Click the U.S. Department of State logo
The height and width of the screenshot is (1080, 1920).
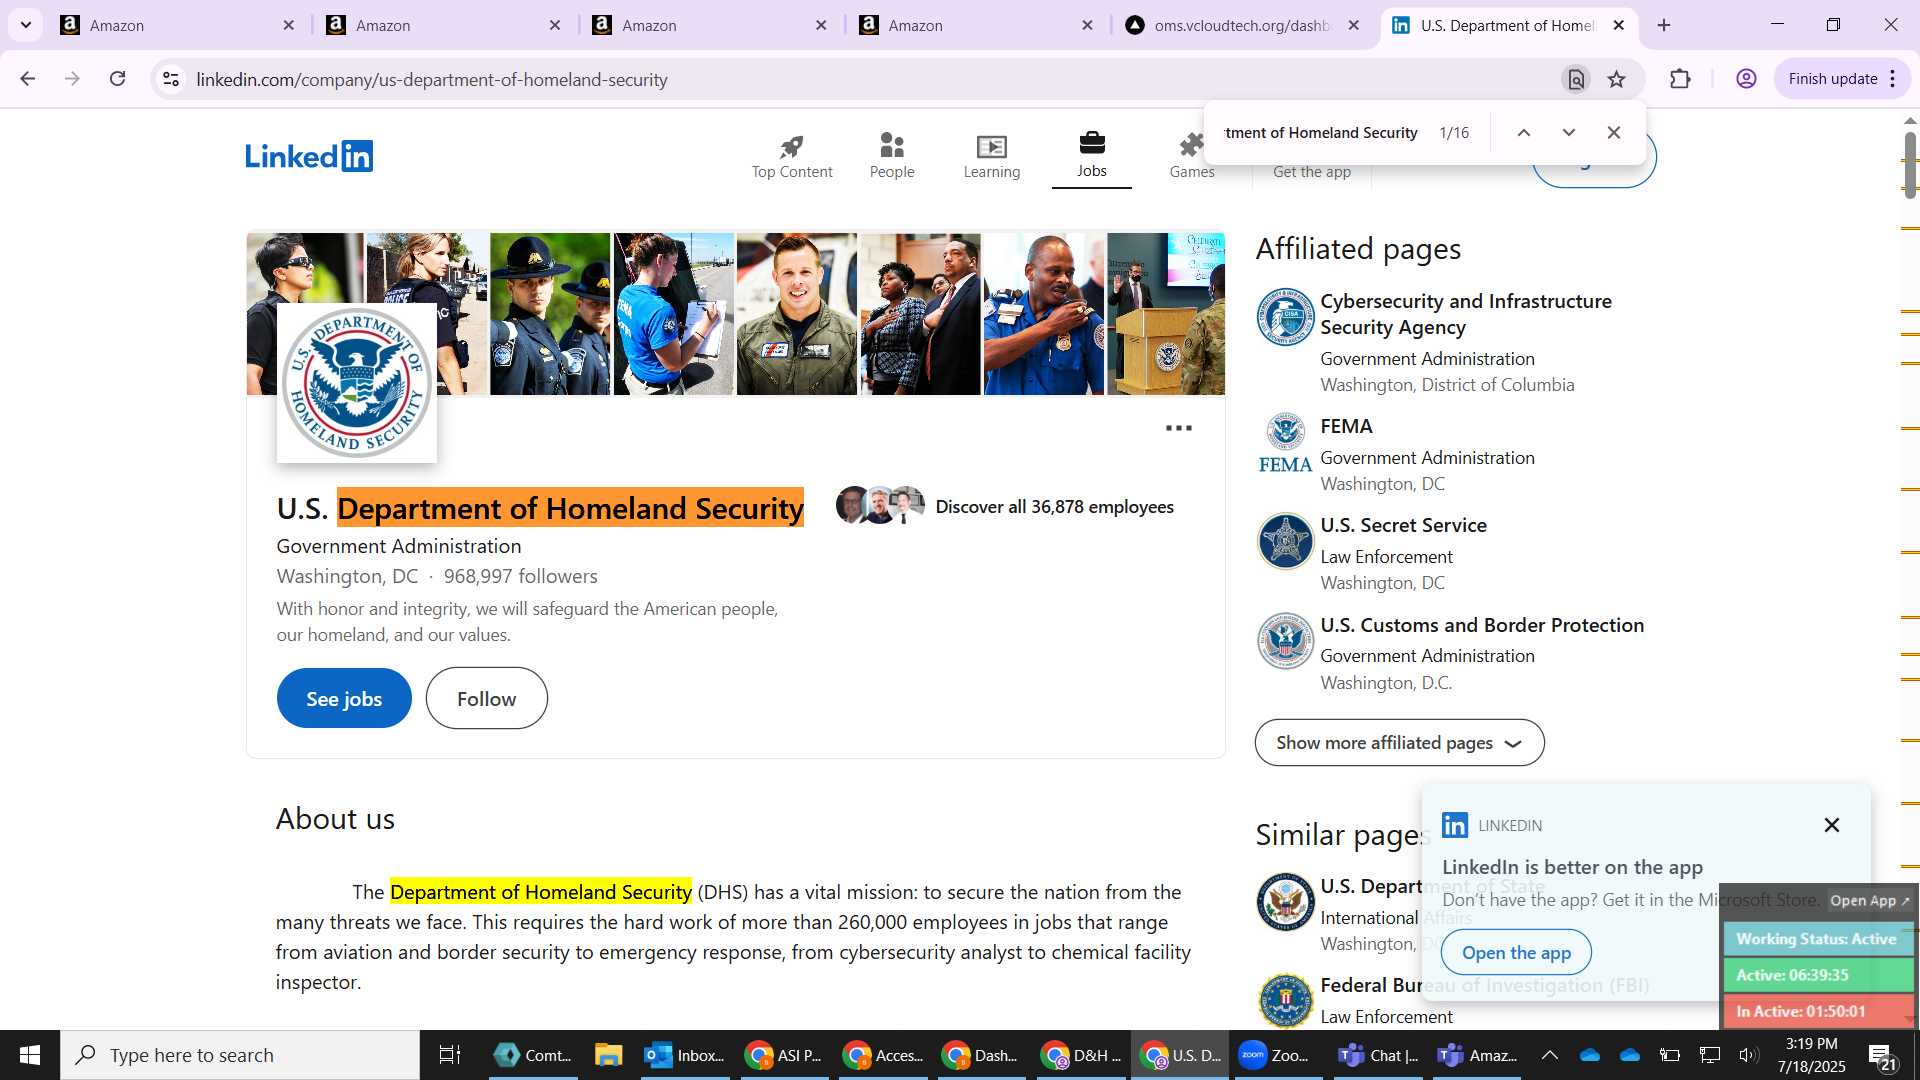click(x=1285, y=902)
